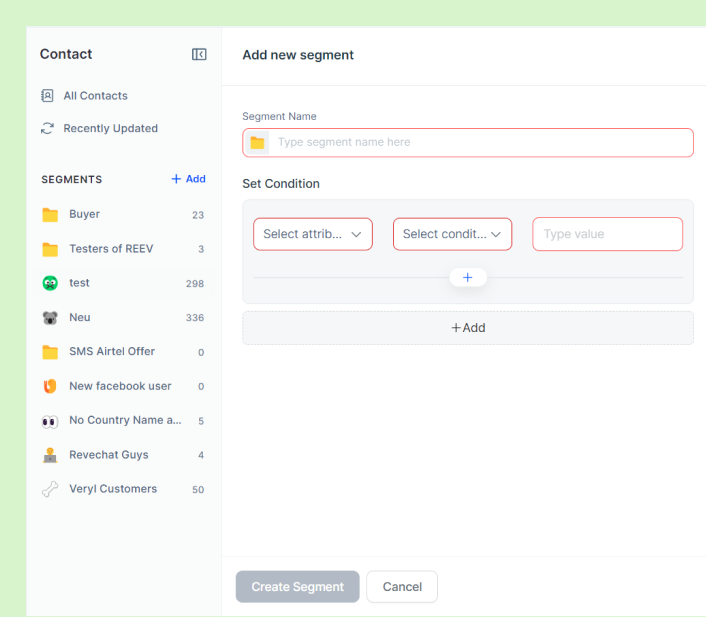The height and width of the screenshot is (617, 706).
Task: Click the All Contacts address book icon
Action: 47,95
